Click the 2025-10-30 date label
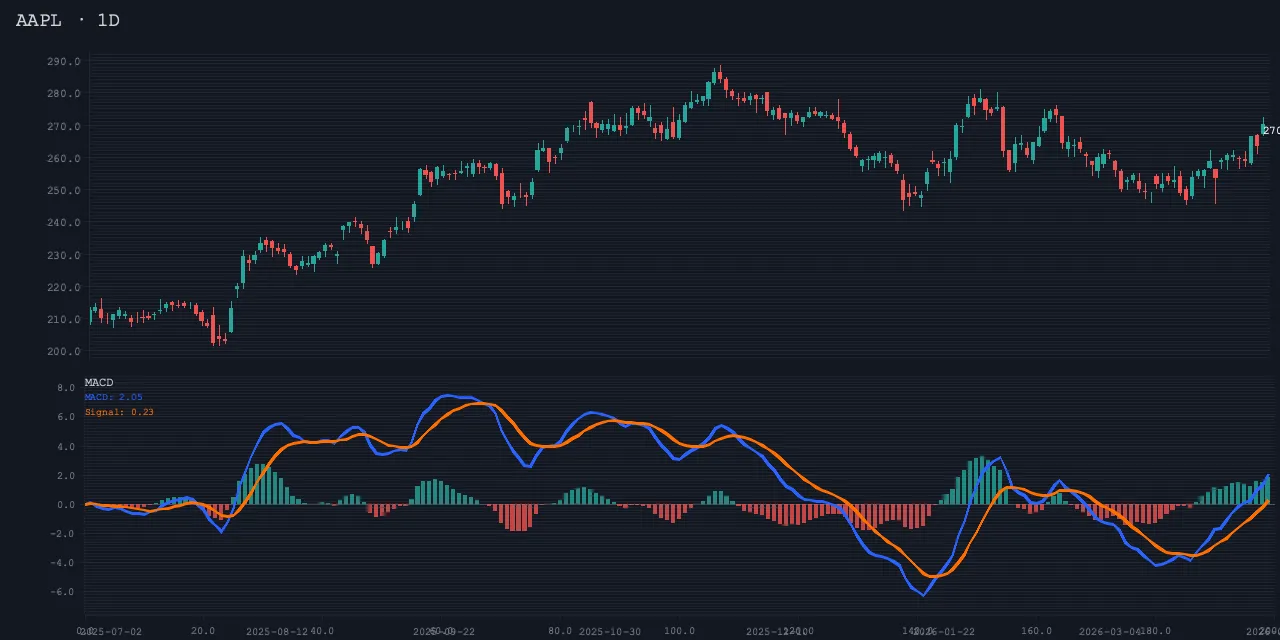Screen dimensions: 1280x640 [610, 632]
